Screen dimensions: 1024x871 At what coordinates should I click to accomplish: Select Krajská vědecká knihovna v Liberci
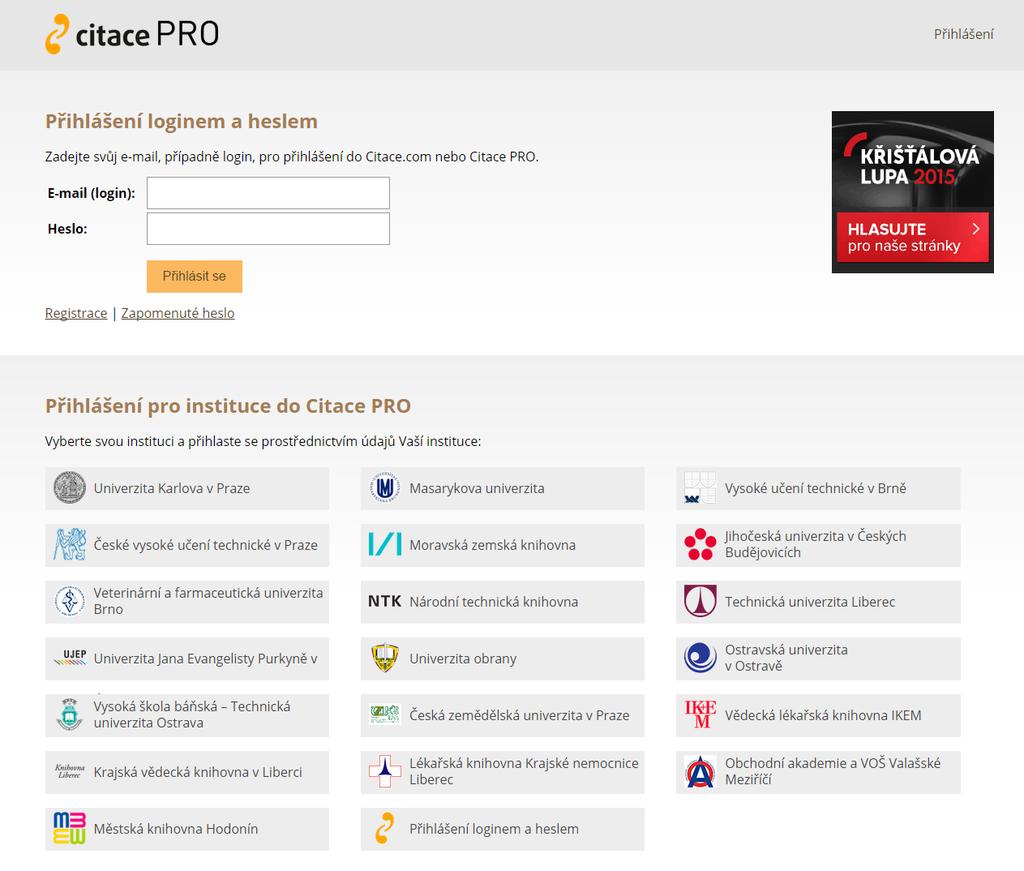coord(187,772)
